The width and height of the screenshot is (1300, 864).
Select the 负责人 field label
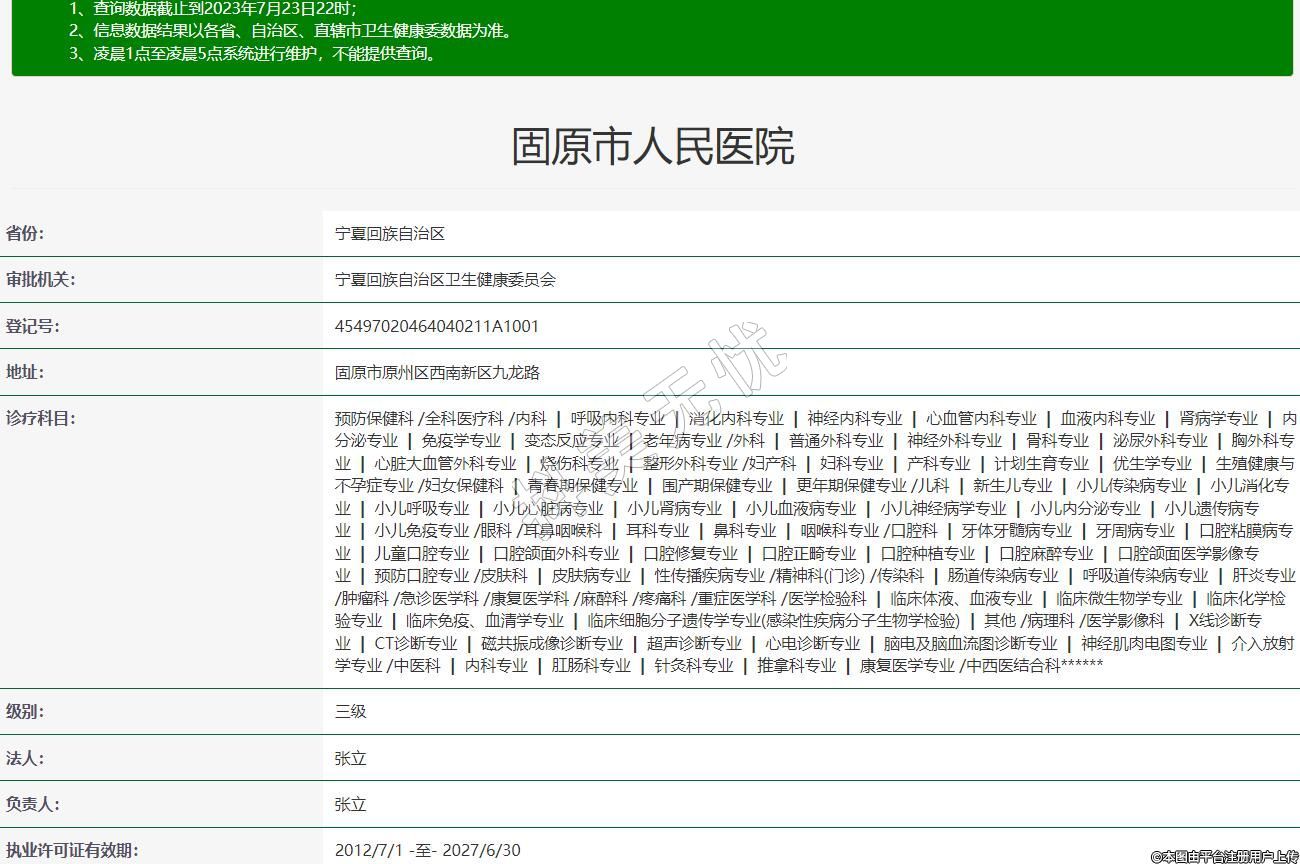coord(32,804)
